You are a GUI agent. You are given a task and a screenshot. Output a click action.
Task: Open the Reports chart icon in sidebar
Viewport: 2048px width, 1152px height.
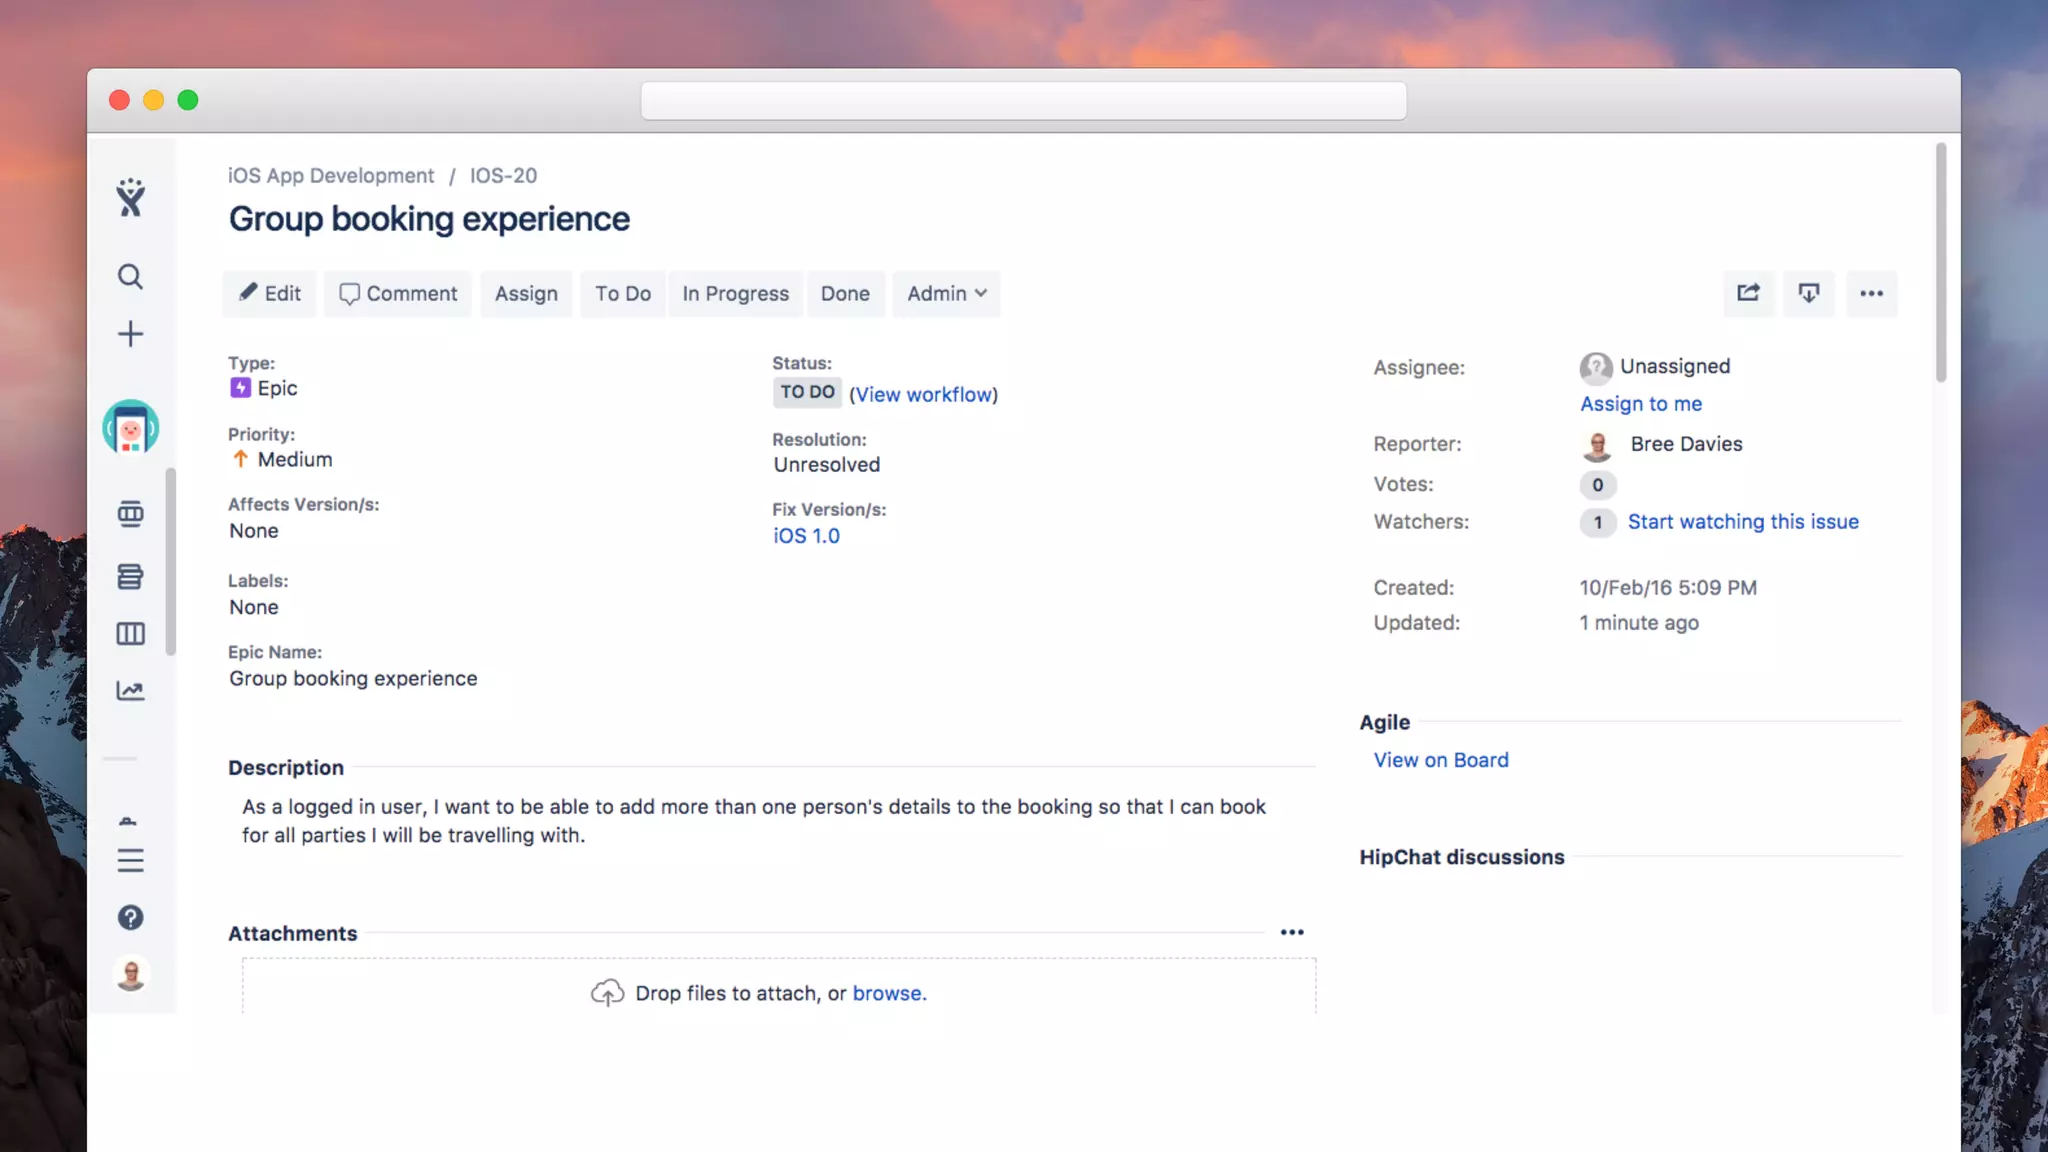pyautogui.click(x=130, y=691)
